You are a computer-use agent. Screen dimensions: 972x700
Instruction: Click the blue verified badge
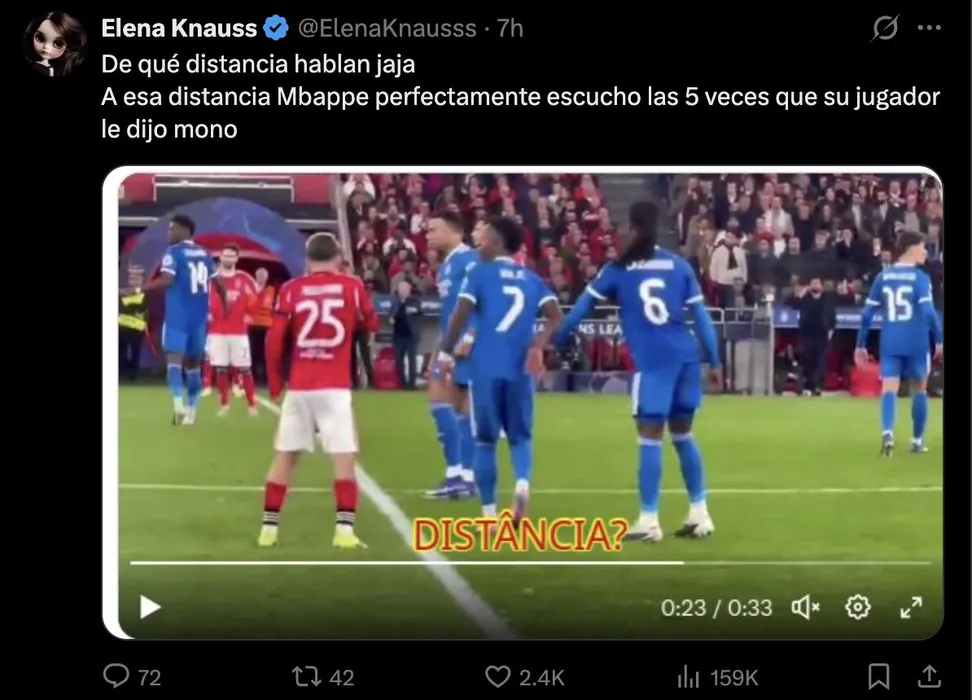tap(276, 29)
